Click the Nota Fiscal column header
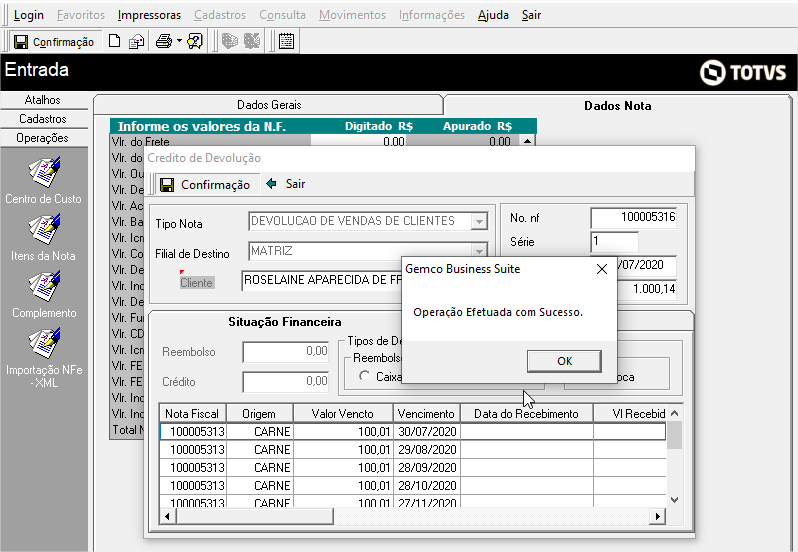798x552 pixels. tap(192, 414)
